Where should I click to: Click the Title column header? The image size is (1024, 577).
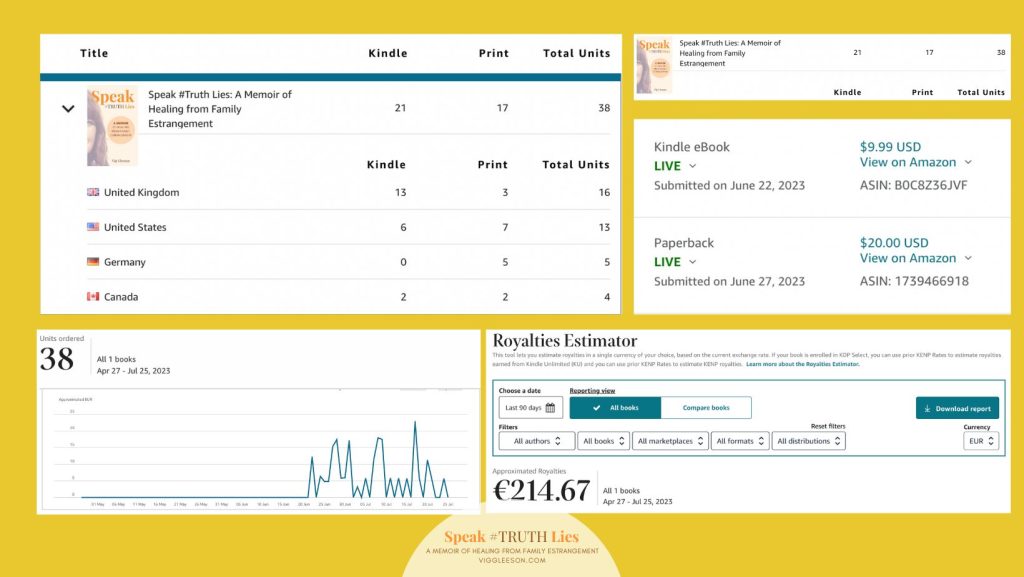coord(94,54)
